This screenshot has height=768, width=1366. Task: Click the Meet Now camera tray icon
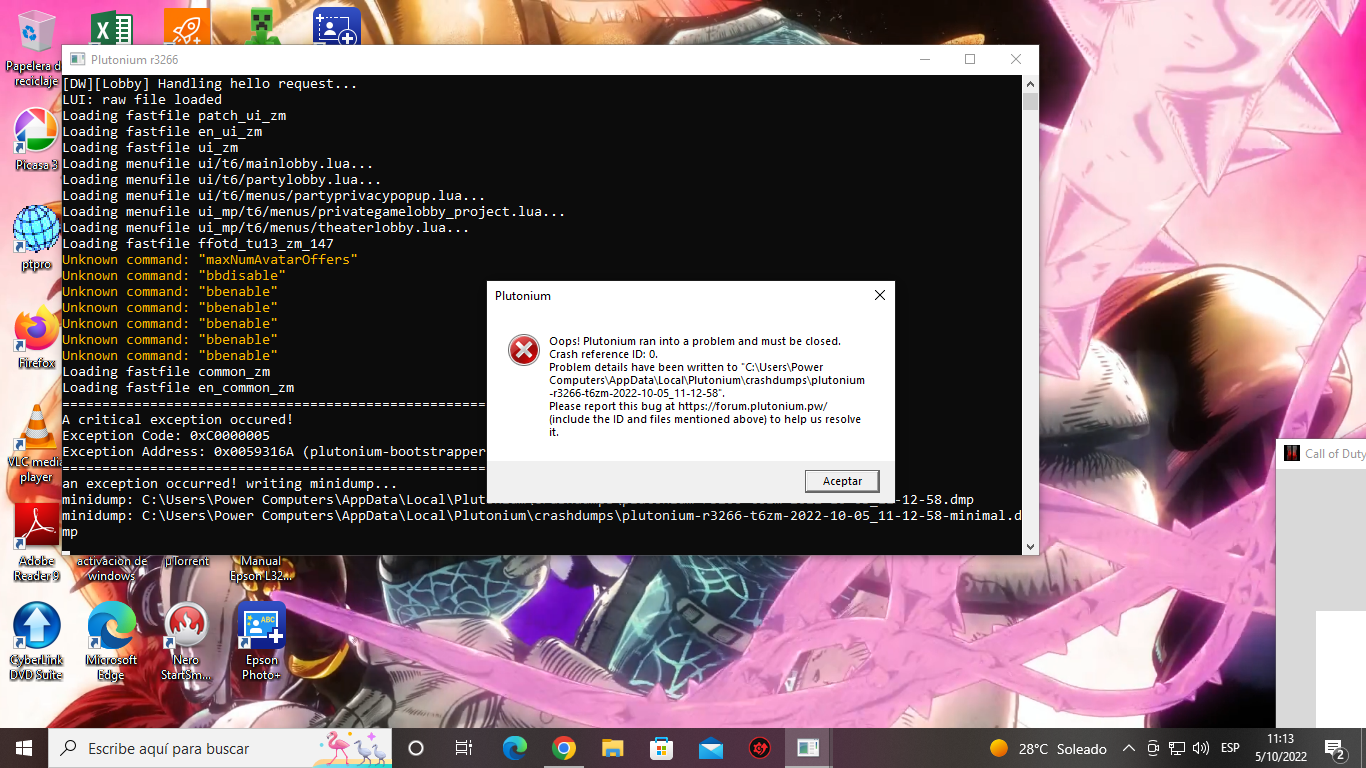click(1153, 748)
